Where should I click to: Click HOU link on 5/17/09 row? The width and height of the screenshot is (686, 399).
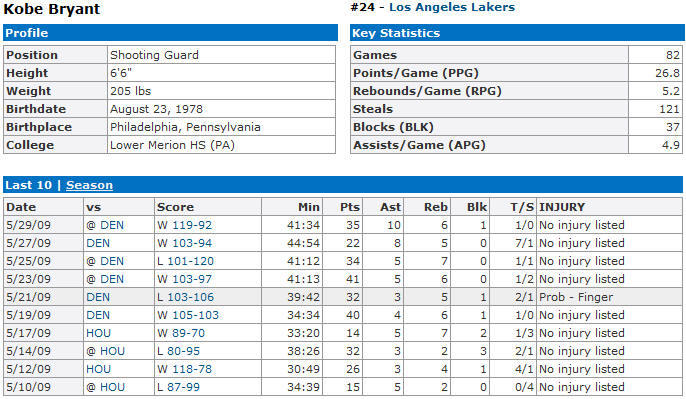pos(98,333)
